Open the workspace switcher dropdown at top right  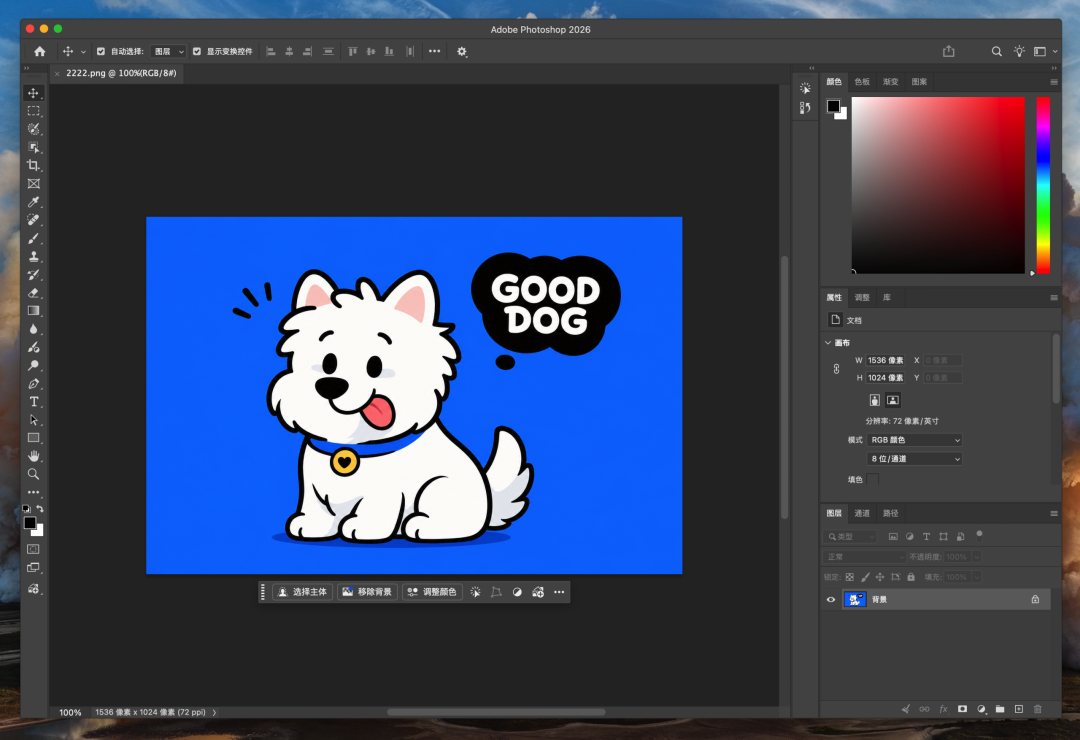[1044, 52]
